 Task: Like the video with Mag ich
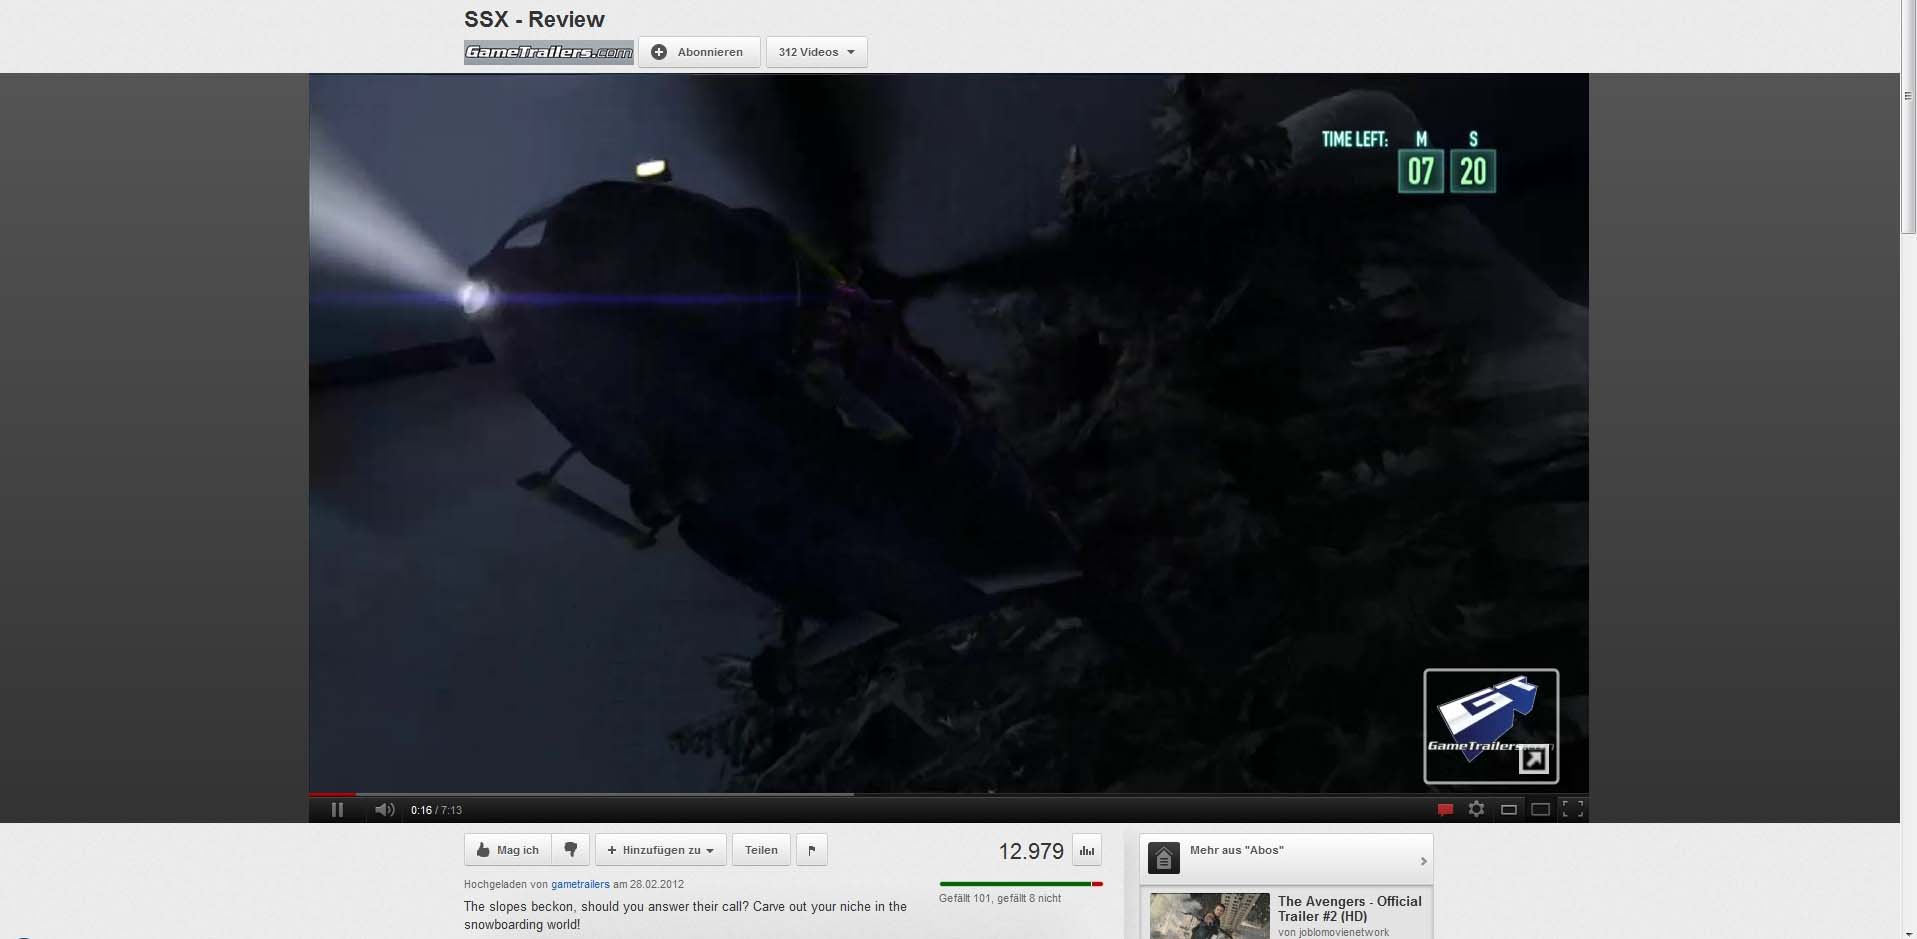(x=508, y=850)
